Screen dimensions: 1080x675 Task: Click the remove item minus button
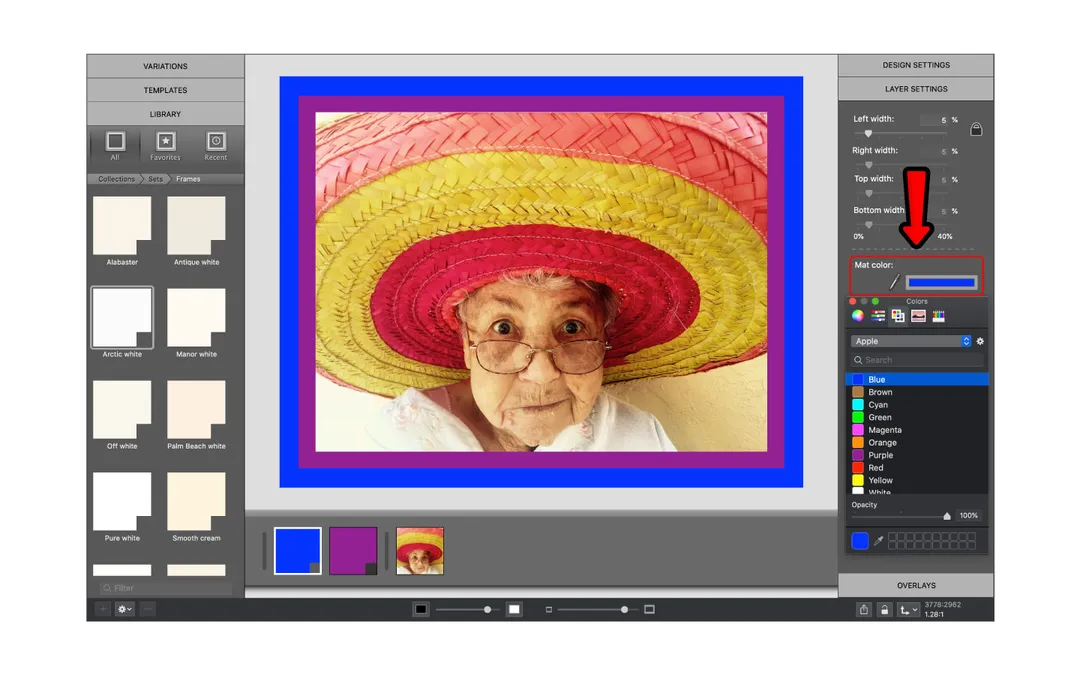point(147,609)
